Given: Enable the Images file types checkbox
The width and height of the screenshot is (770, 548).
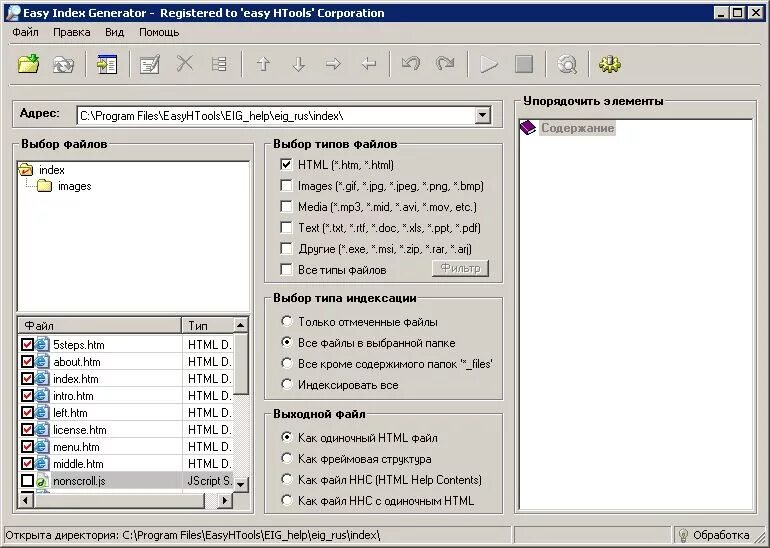Looking at the screenshot, I should (286, 186).
